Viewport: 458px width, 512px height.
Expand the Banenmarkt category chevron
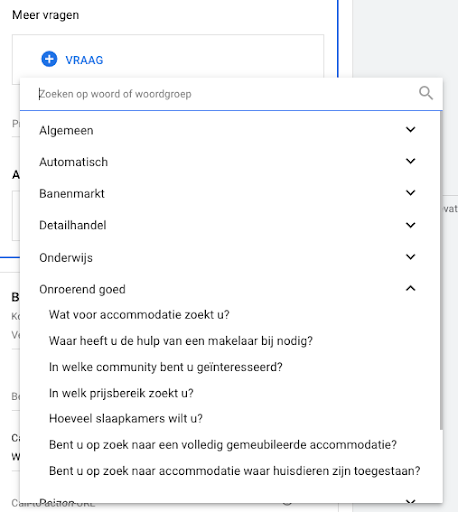(411, 193)
